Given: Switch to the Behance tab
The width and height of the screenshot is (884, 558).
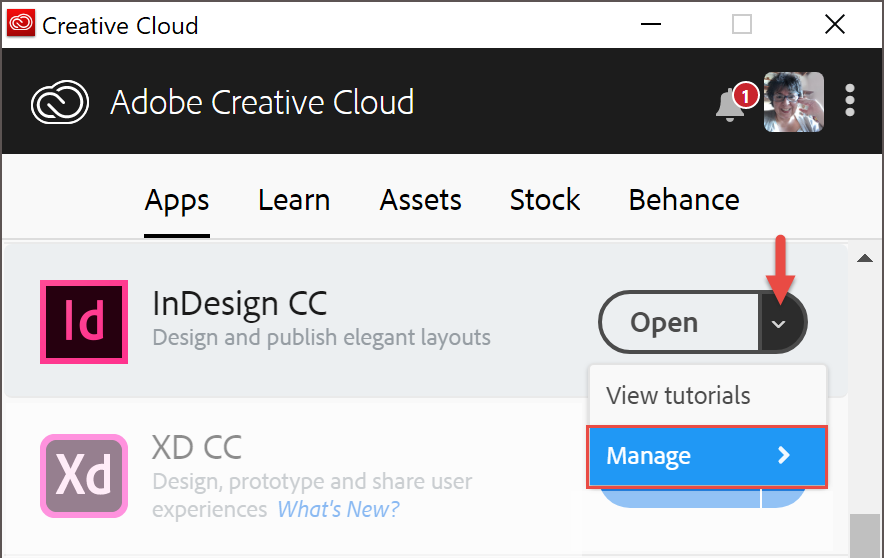Looking at the screenshot, I should pyautogui.click(x=684, y=200).
